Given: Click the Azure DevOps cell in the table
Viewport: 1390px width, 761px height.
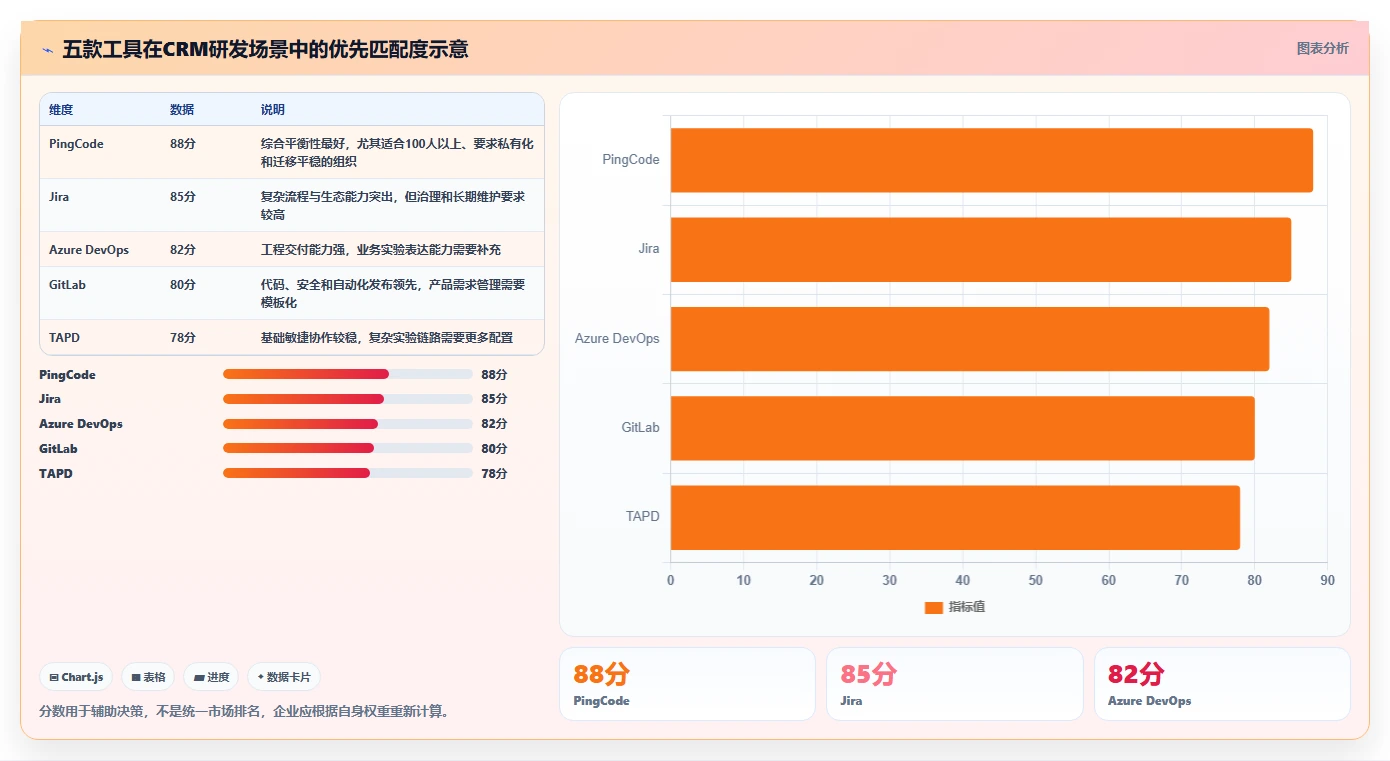Looking at the screenshot, I should (89, 250).
